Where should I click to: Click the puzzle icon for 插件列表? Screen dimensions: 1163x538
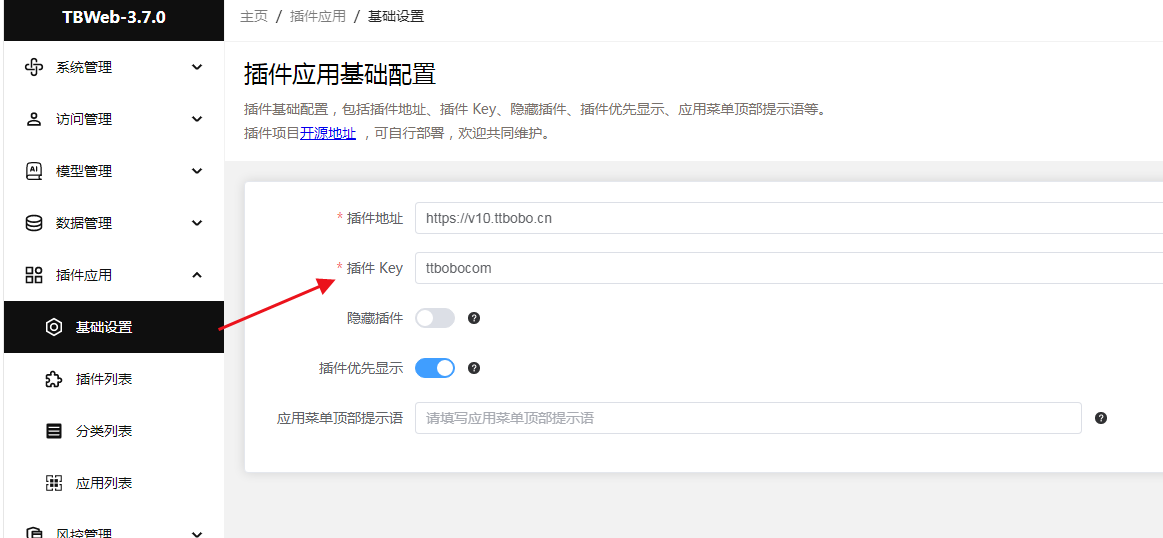pos(53,380)
